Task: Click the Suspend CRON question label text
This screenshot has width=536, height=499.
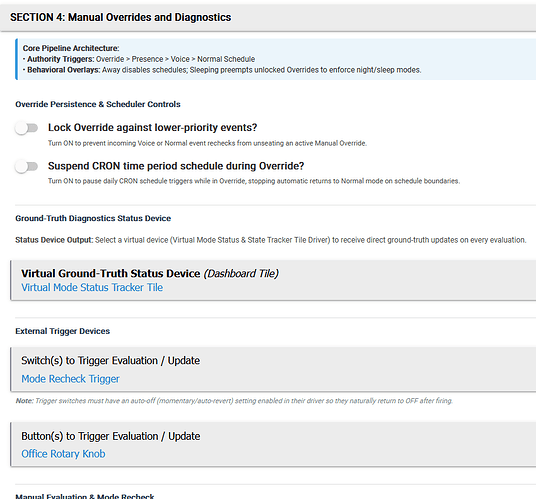Action: tap(176, 166)
